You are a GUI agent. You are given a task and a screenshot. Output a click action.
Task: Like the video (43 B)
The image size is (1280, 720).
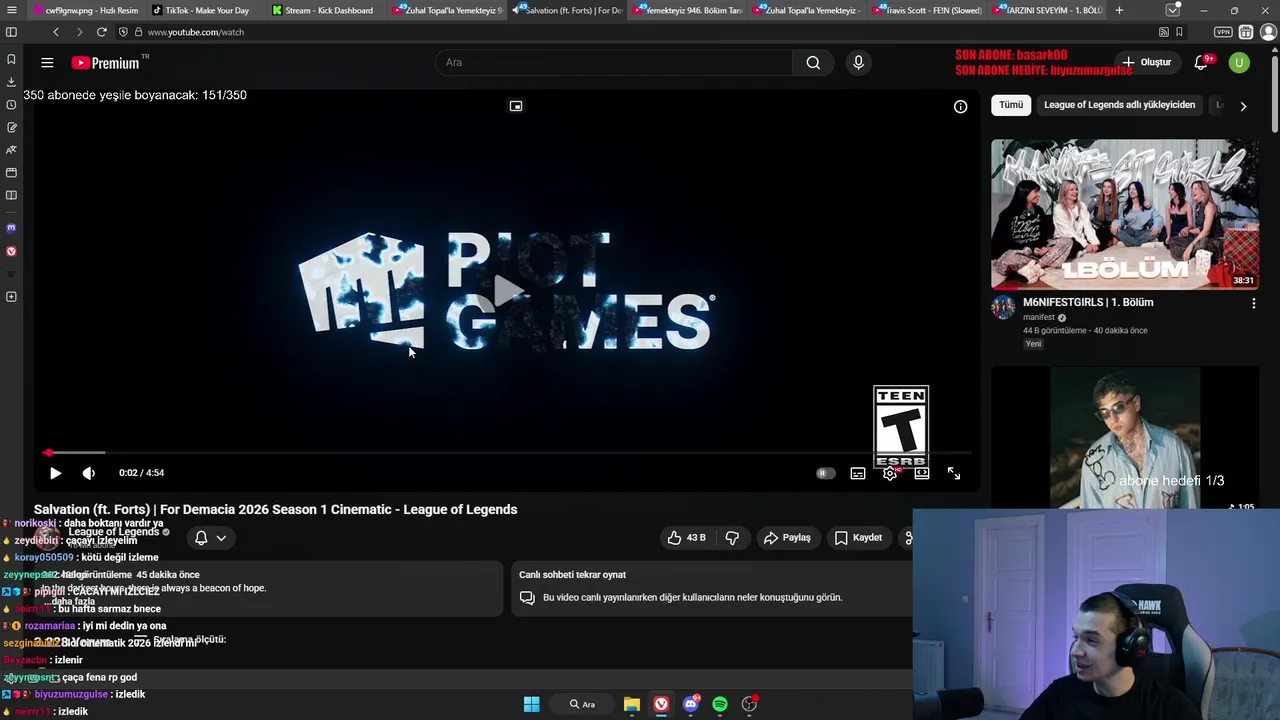pos(687,538)
